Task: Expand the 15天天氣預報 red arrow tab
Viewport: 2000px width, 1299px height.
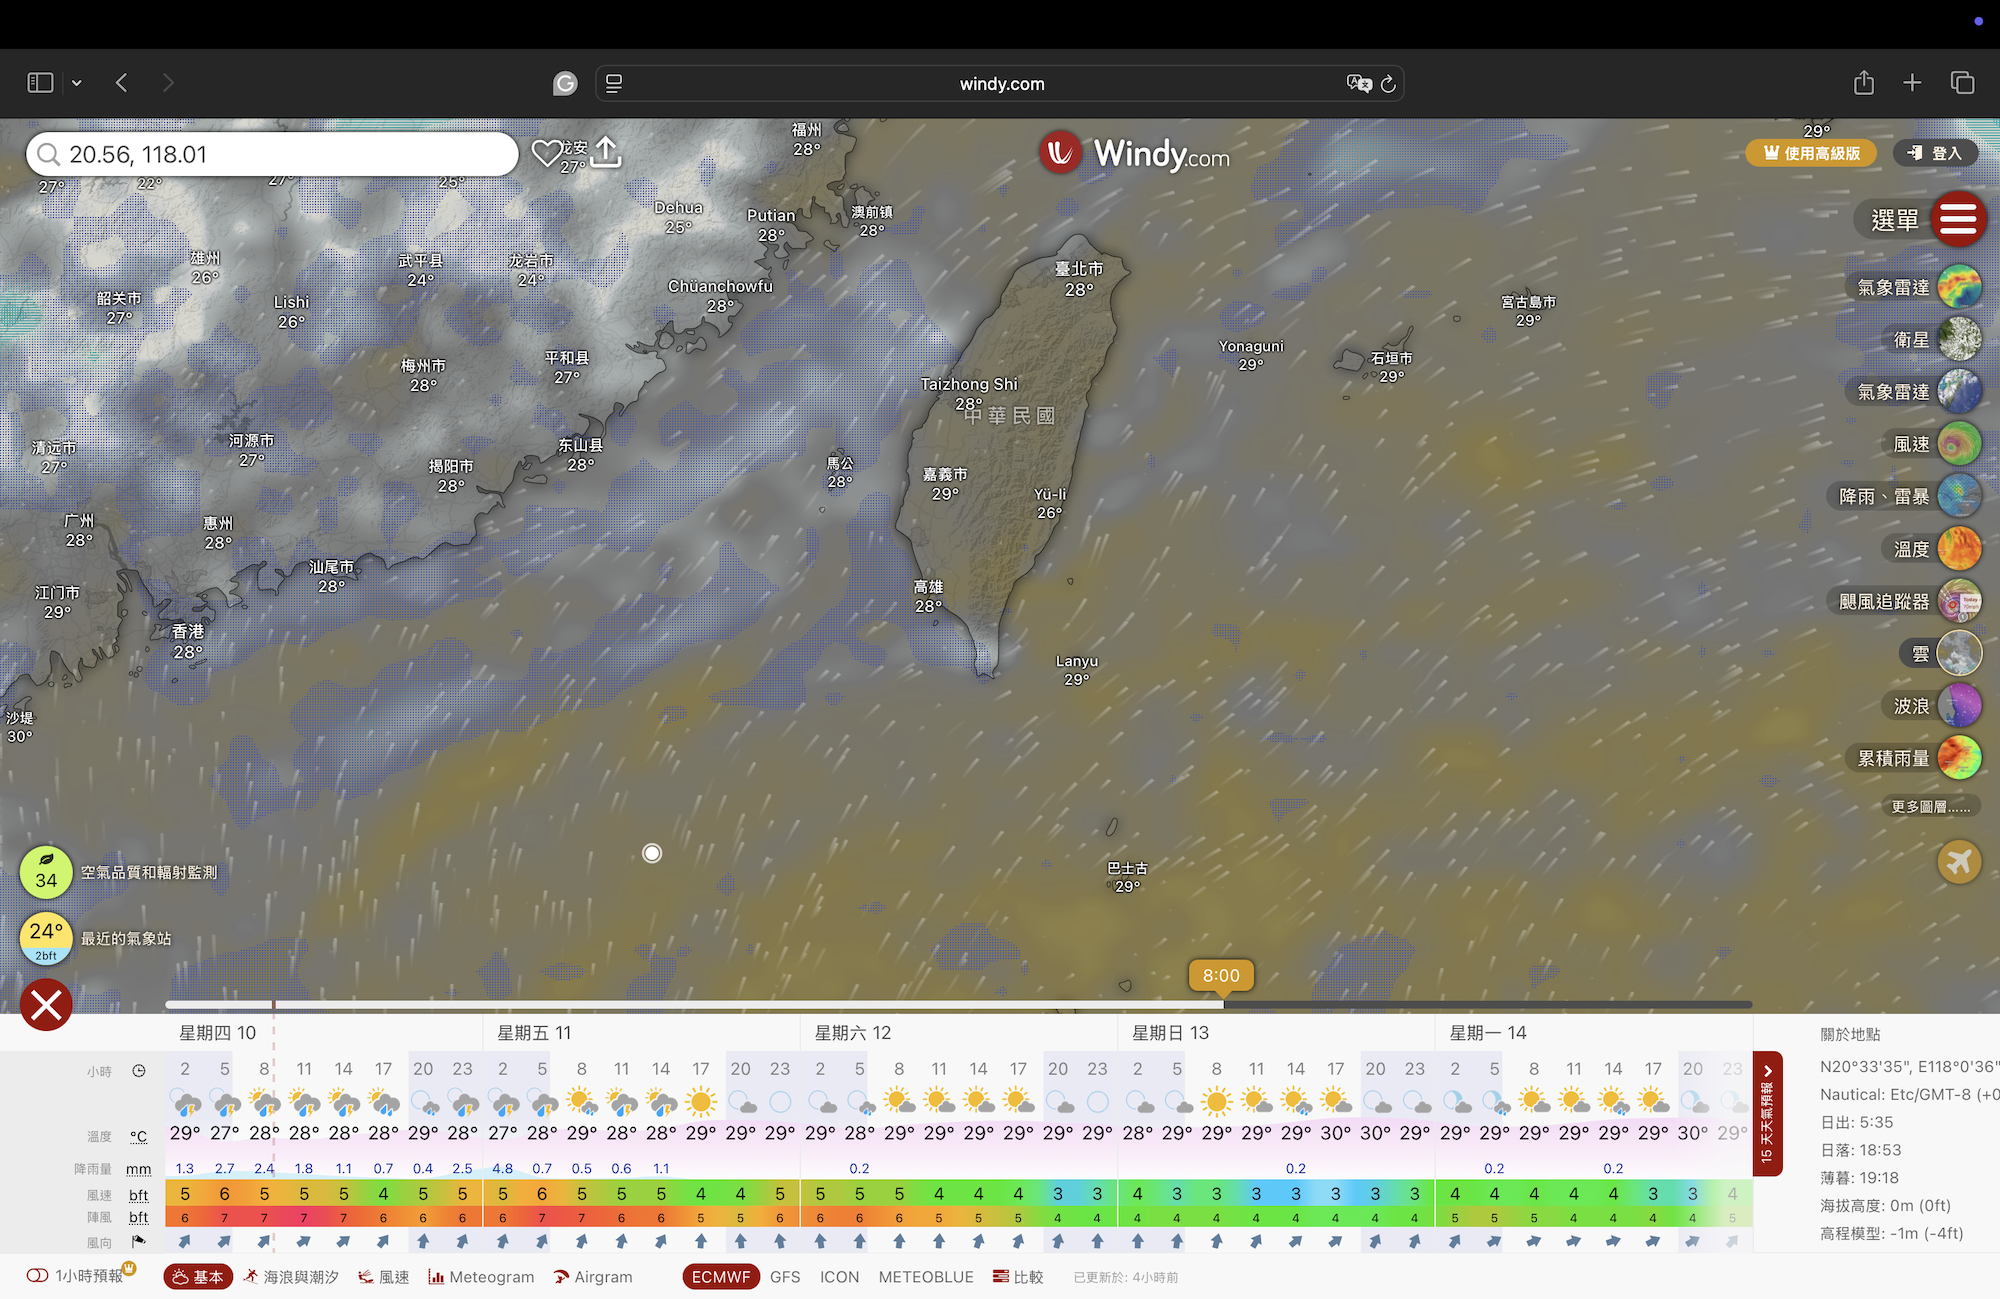Action: (x=1767, y=1112)
